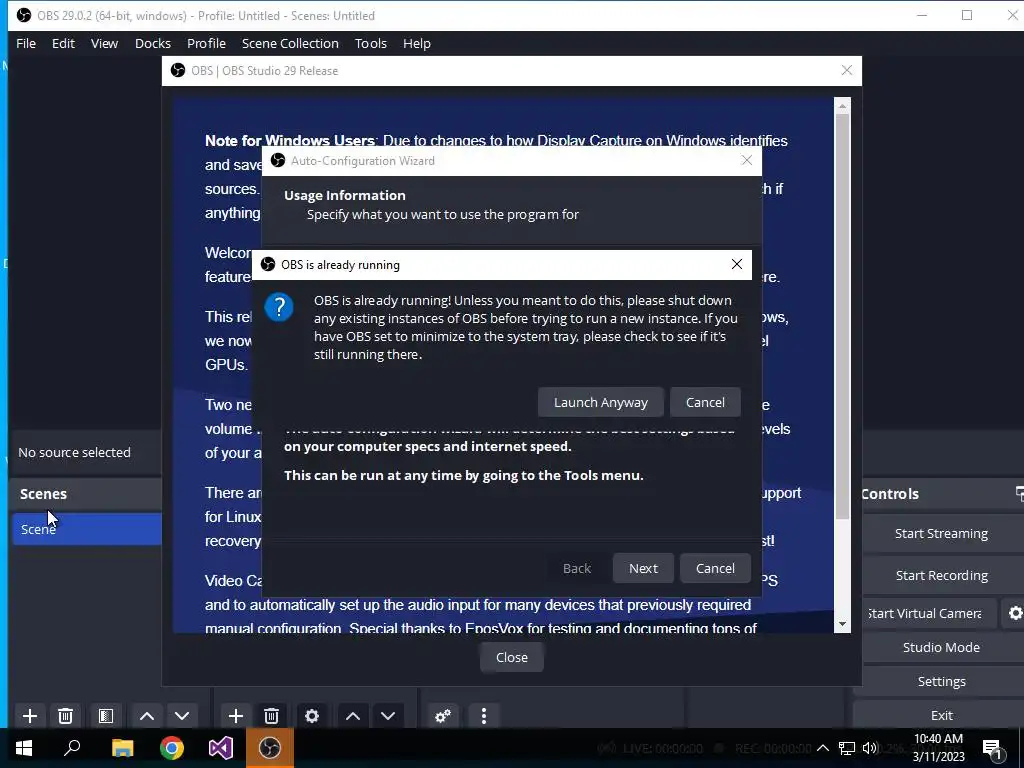The height and width of the screenshot is (768, 1024).
Task: Open the Docks menu
Action: click(153, 43)
